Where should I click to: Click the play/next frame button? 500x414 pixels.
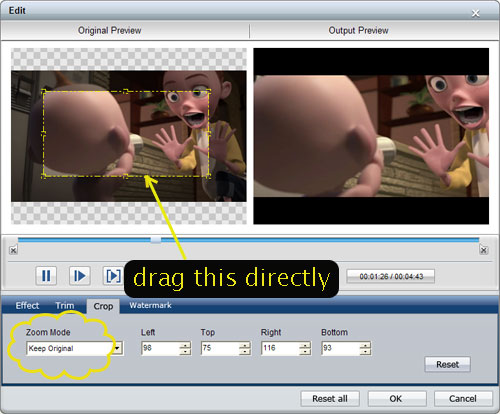tap(79, 276)
